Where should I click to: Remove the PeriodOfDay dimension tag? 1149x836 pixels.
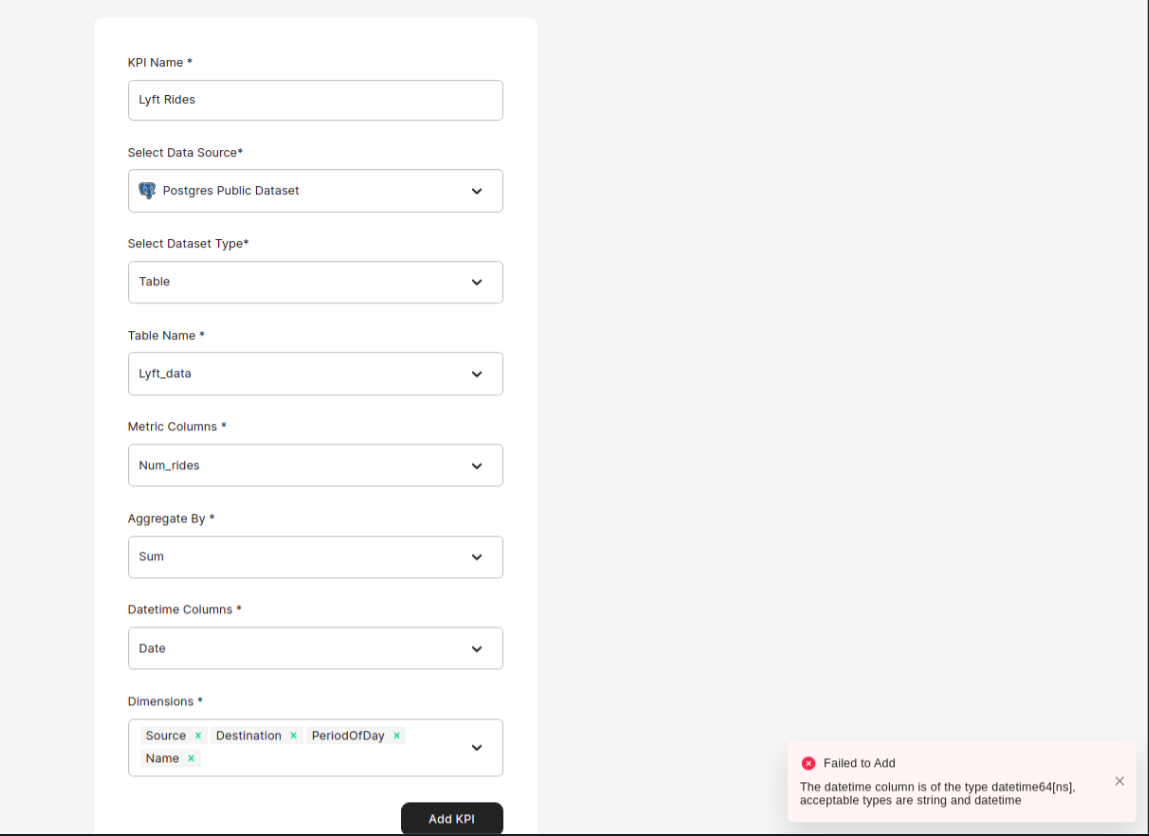click(x=396, y=736)
